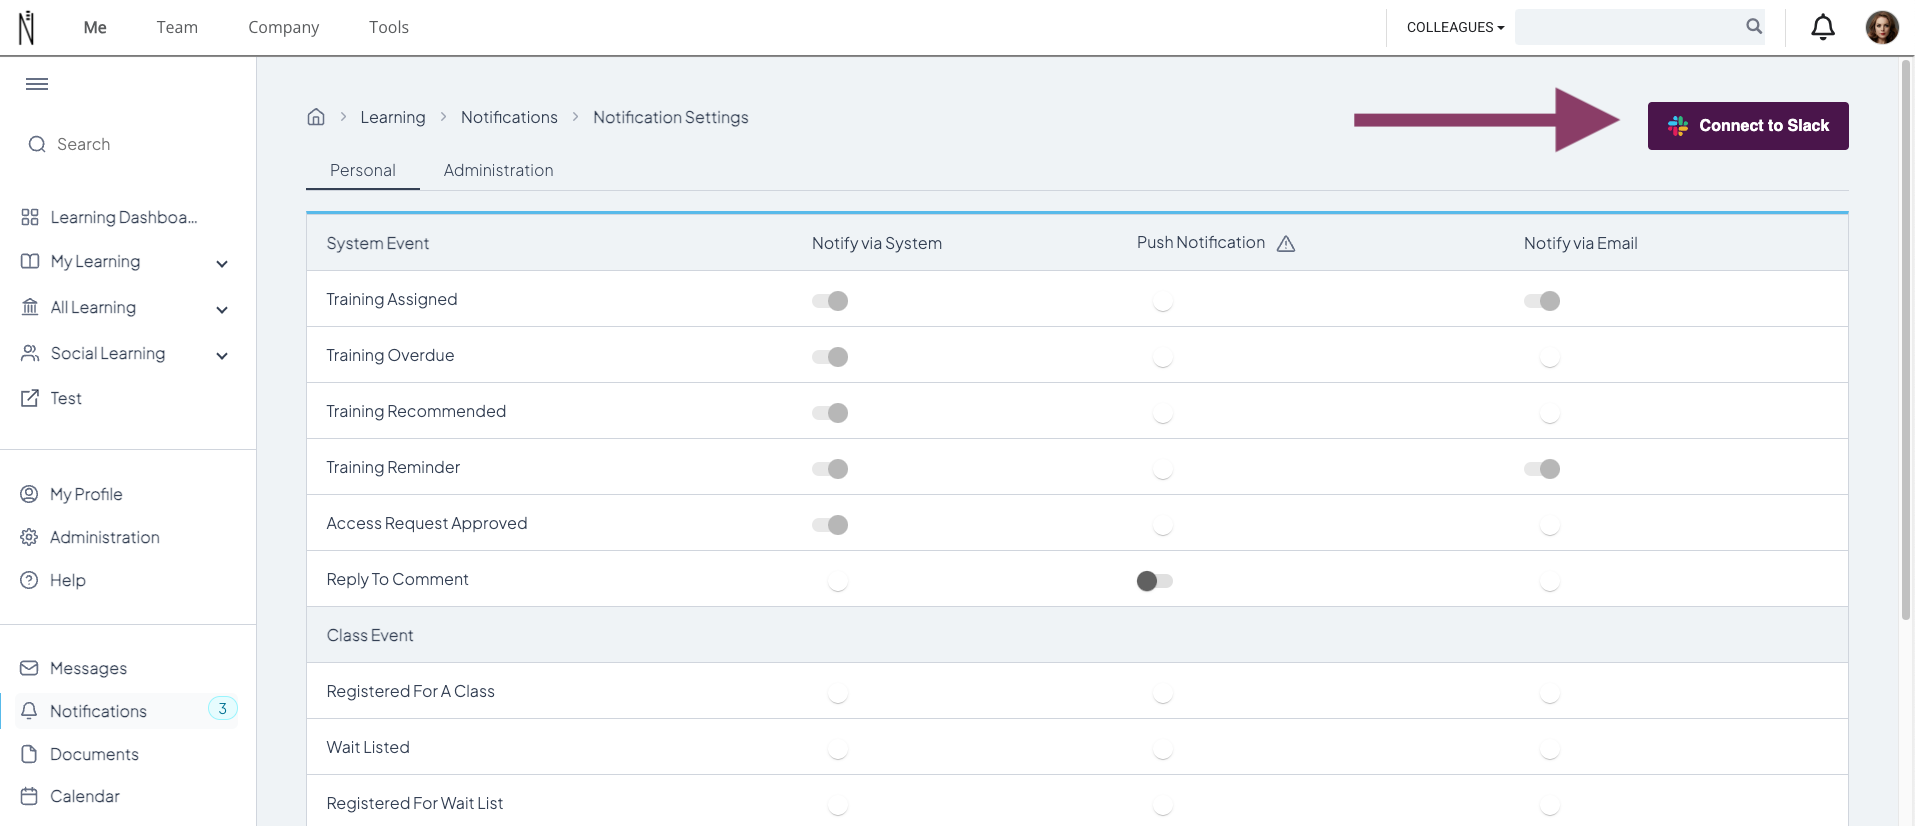The image size is (1915, 826).
Task: Click the Push Notification warning triangle icon
Action: [x=1286, y=243]
